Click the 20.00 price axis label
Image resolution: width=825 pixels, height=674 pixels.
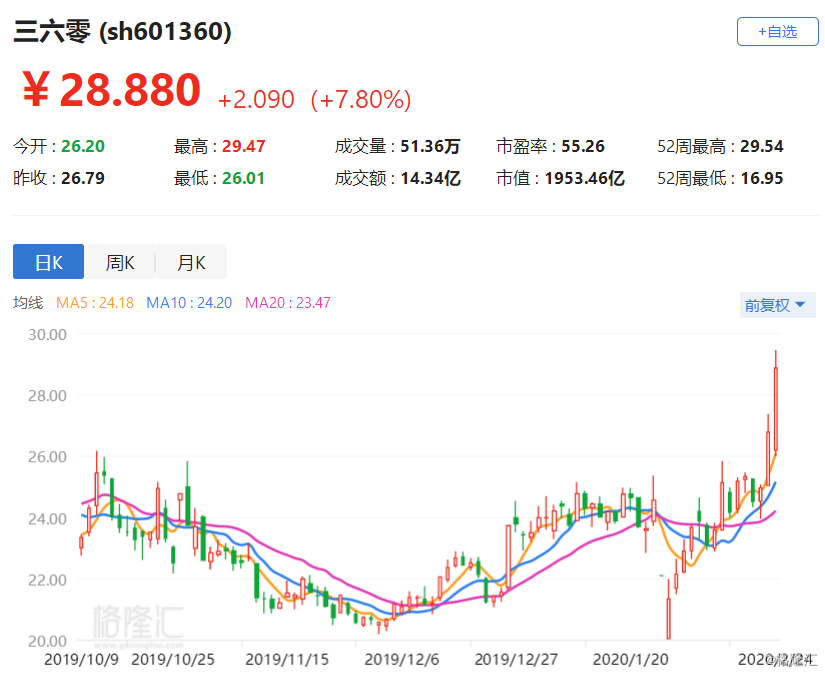tap(47, 641)
